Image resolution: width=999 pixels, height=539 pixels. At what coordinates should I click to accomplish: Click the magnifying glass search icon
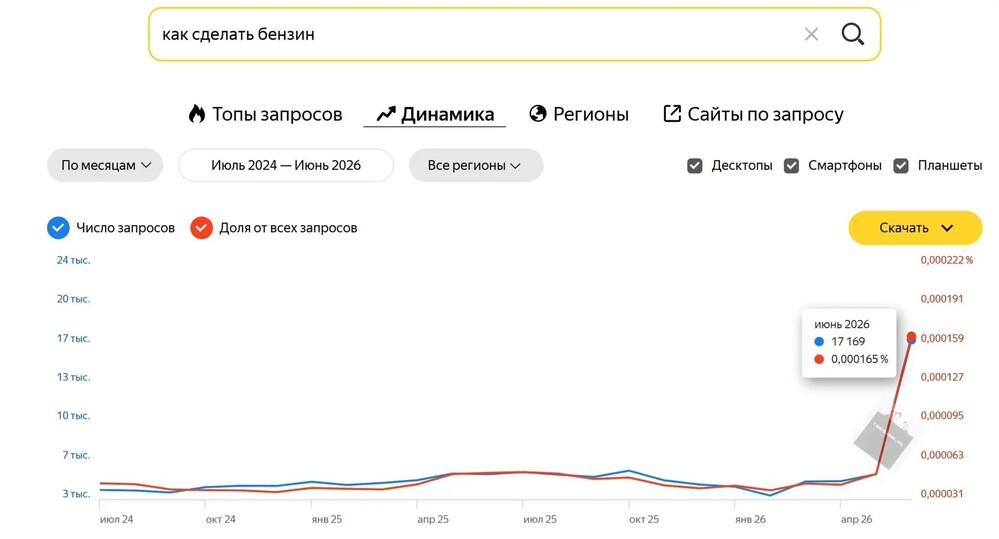(x=852, y=34)
